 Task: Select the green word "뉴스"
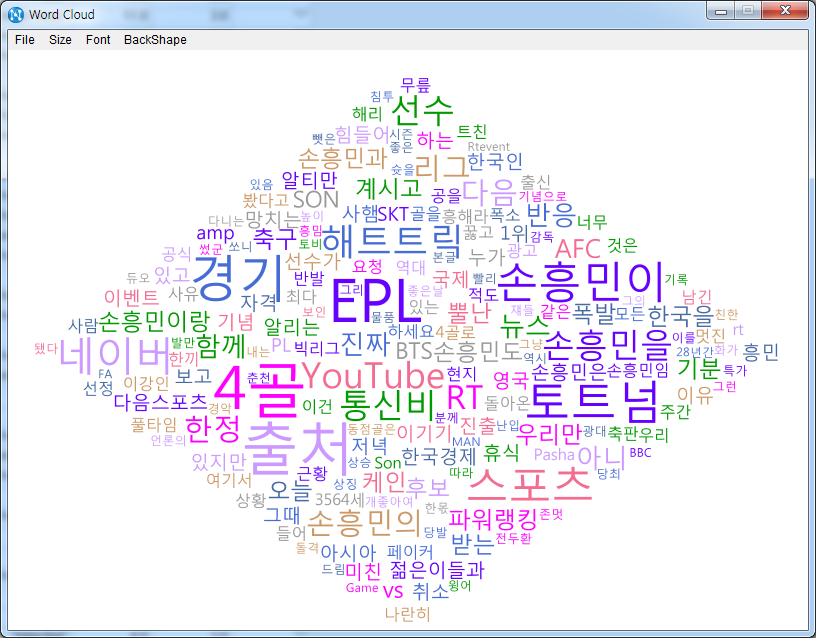pyautogui.click(x=524, y=326)
